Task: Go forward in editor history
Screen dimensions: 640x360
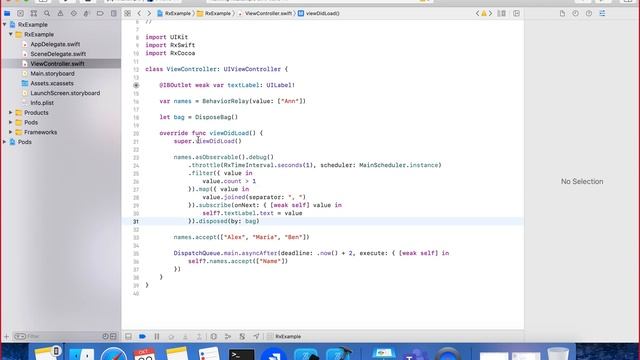Action: [x=149, y=13]
